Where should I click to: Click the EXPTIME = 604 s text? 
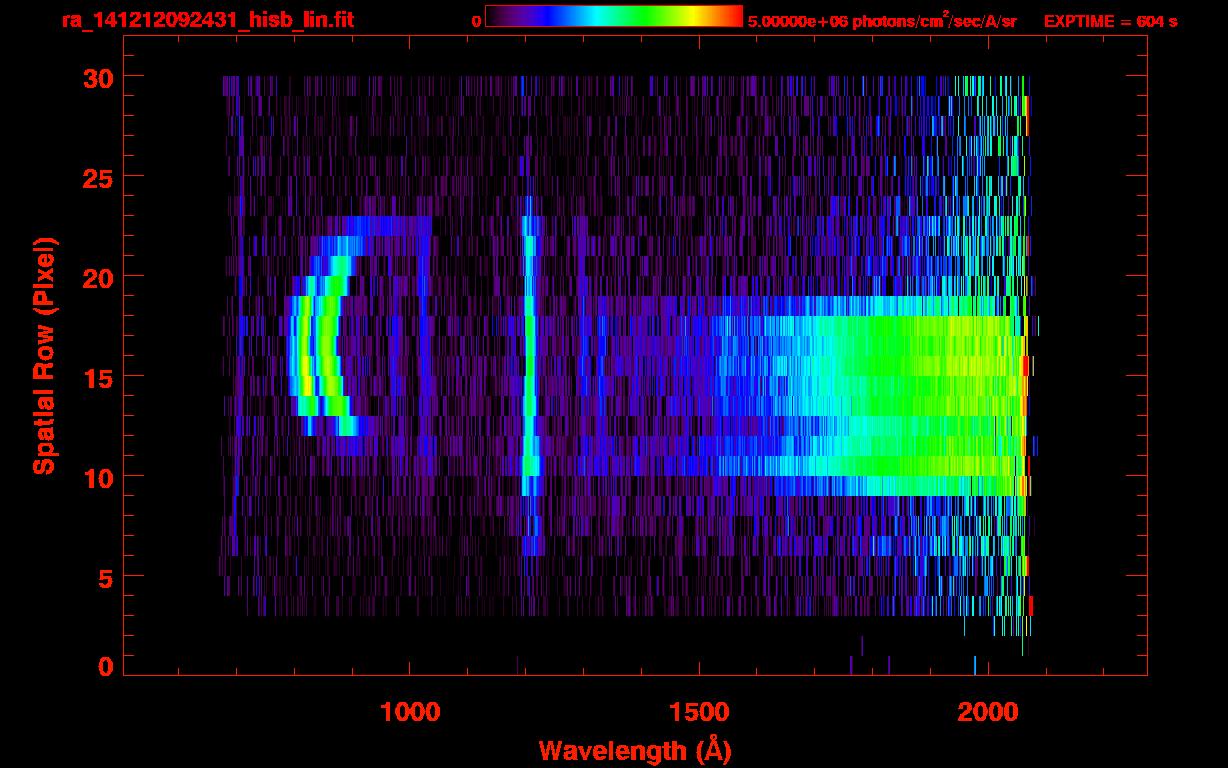click(1110, 21)
